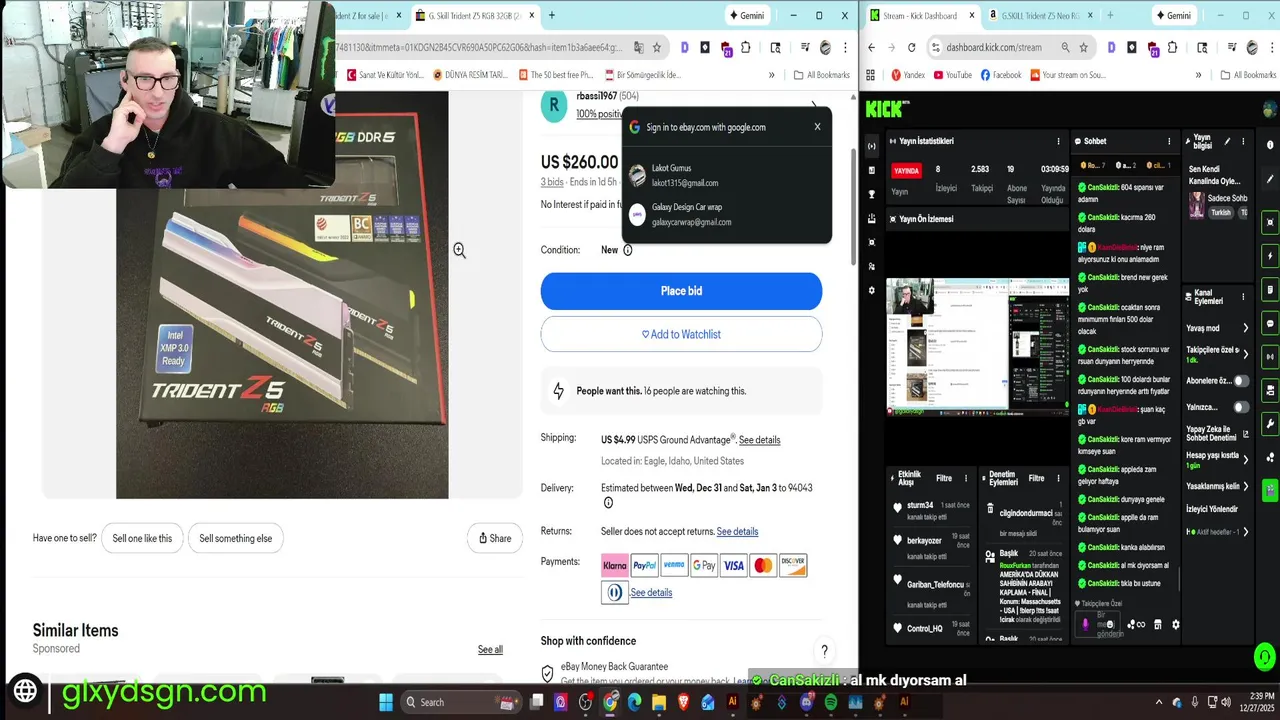1280x720 pixels.
Task: Open the Yayın İstatistikleri panel options menu
Action: click(1058, 141)
